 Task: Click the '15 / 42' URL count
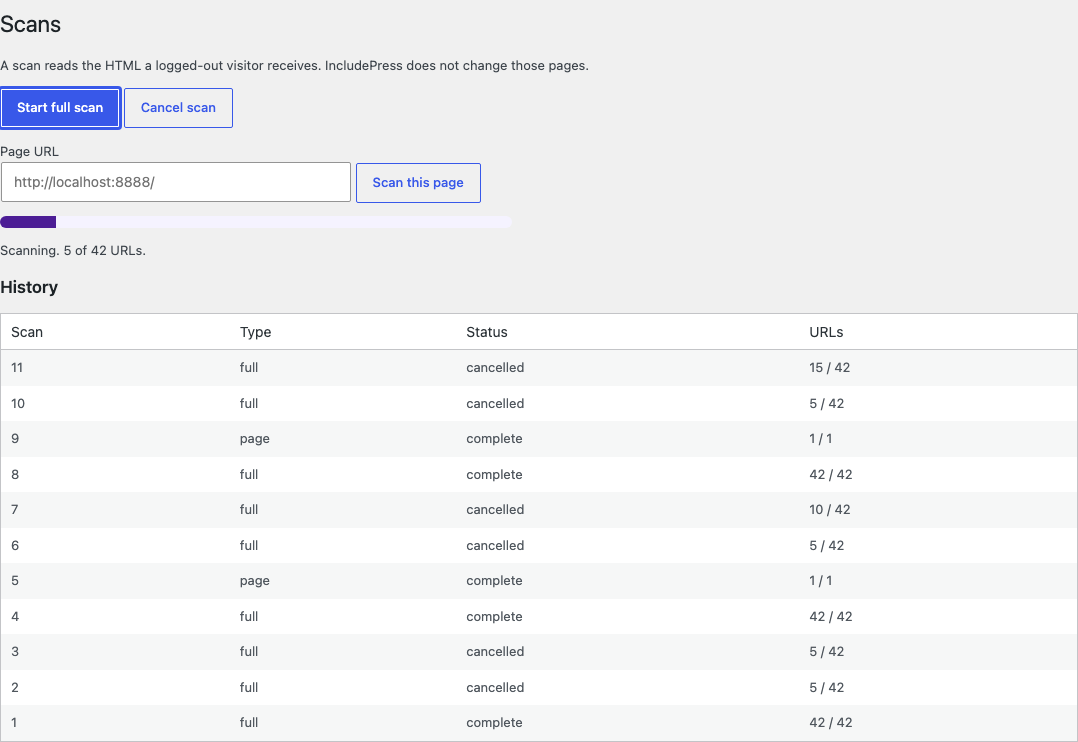[830, 368]
